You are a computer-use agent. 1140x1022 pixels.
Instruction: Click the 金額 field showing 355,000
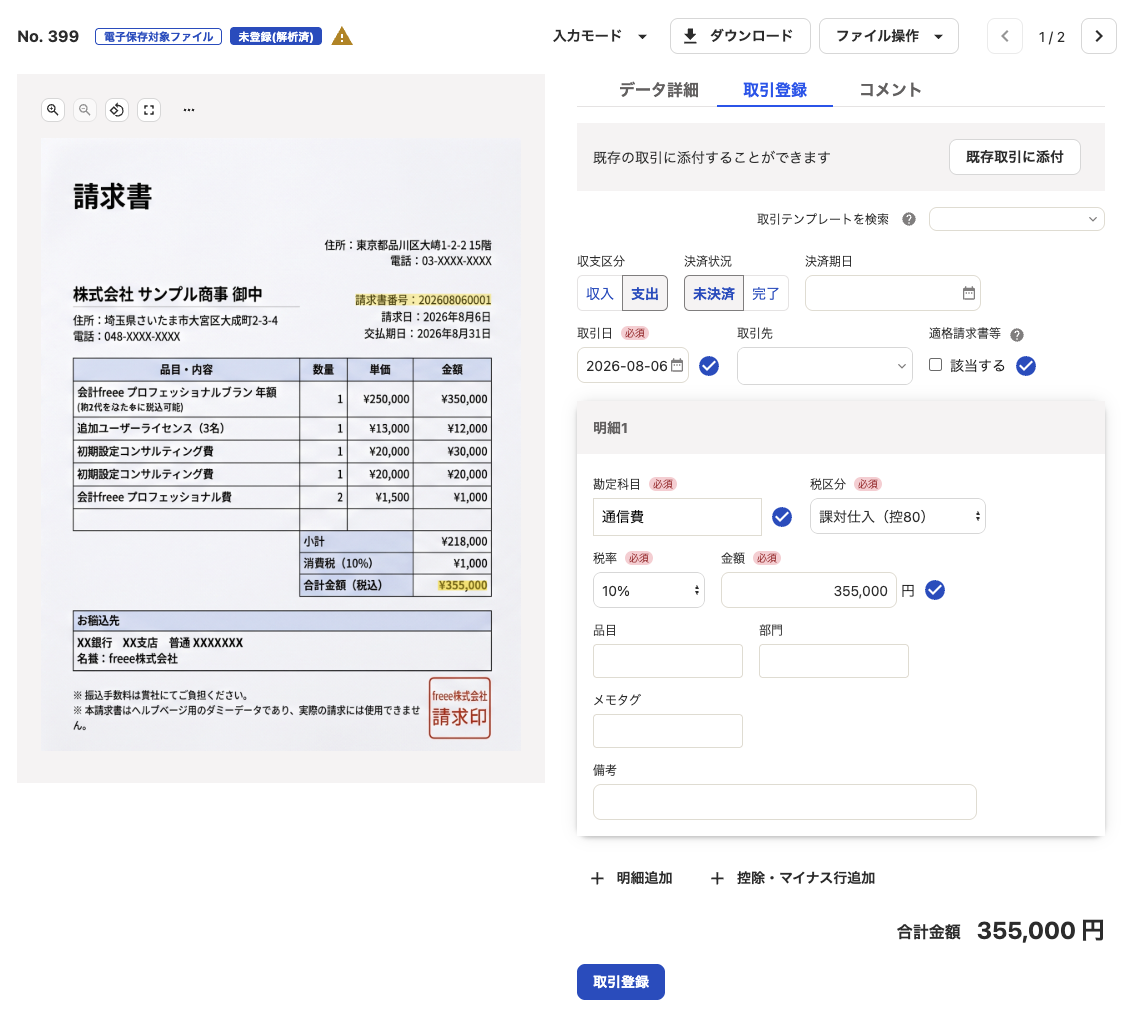(808, 590)
